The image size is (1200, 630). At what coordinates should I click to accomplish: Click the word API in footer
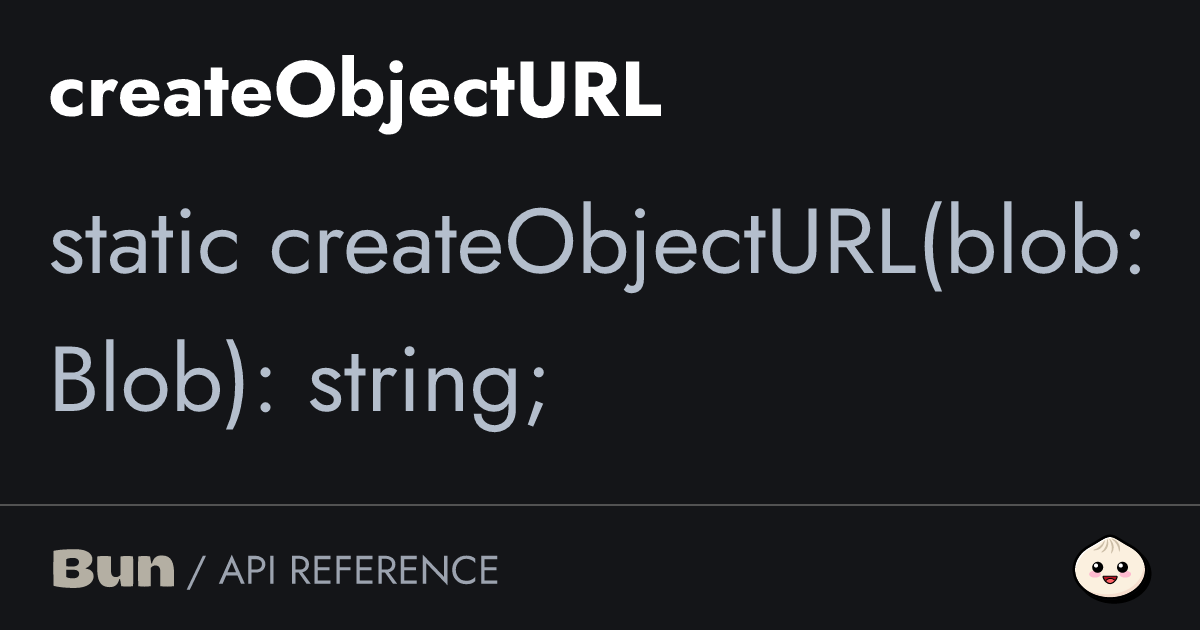click(247, 570)
